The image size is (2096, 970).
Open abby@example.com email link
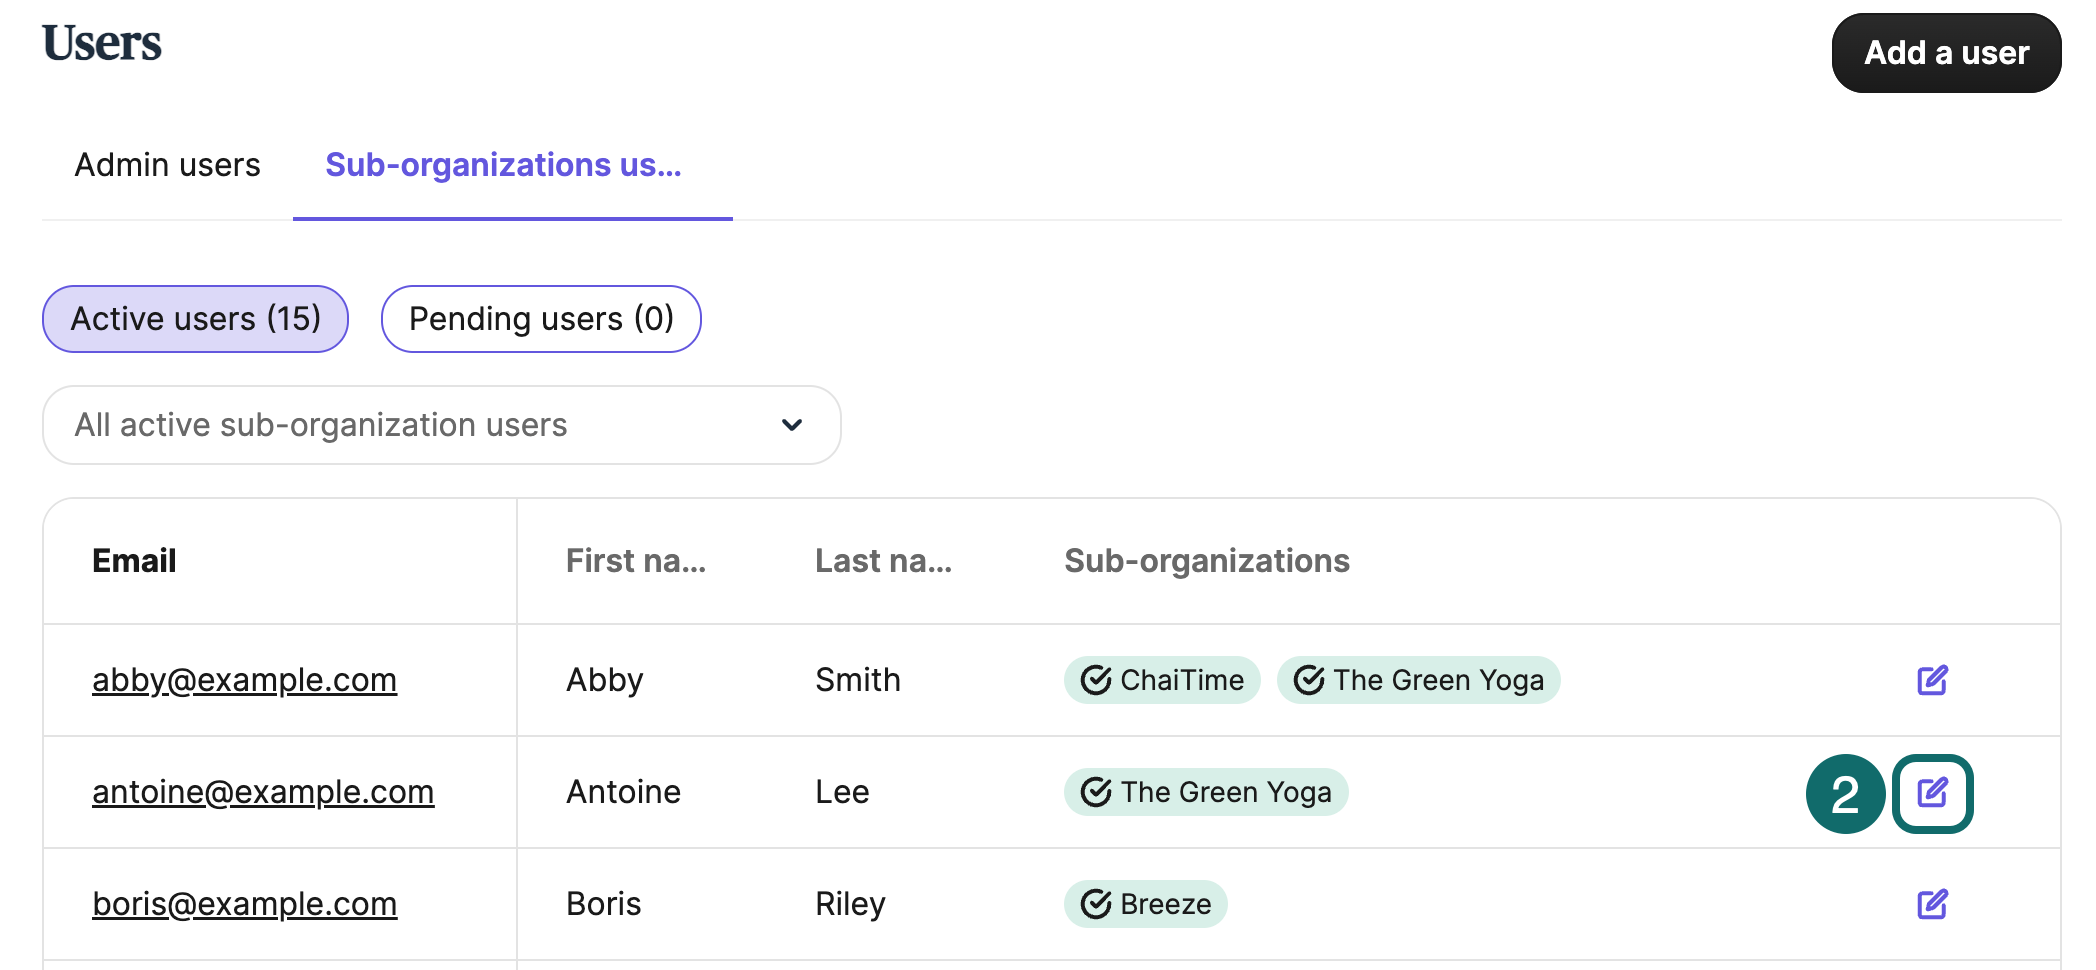(244, 680)
